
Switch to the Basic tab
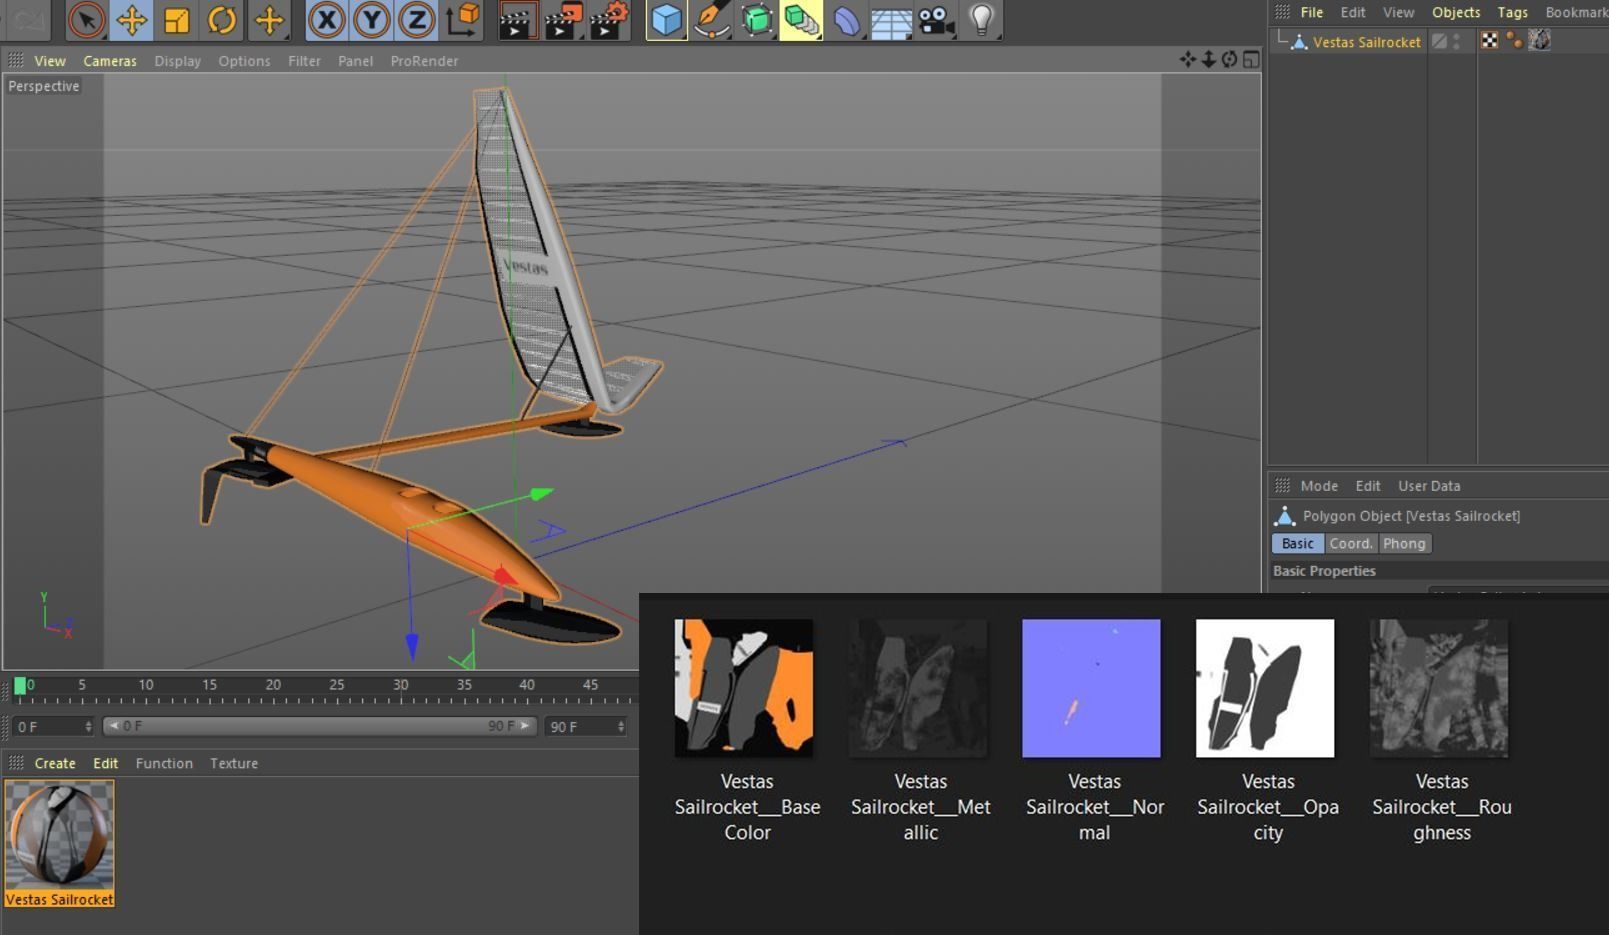coord(1297,543)
